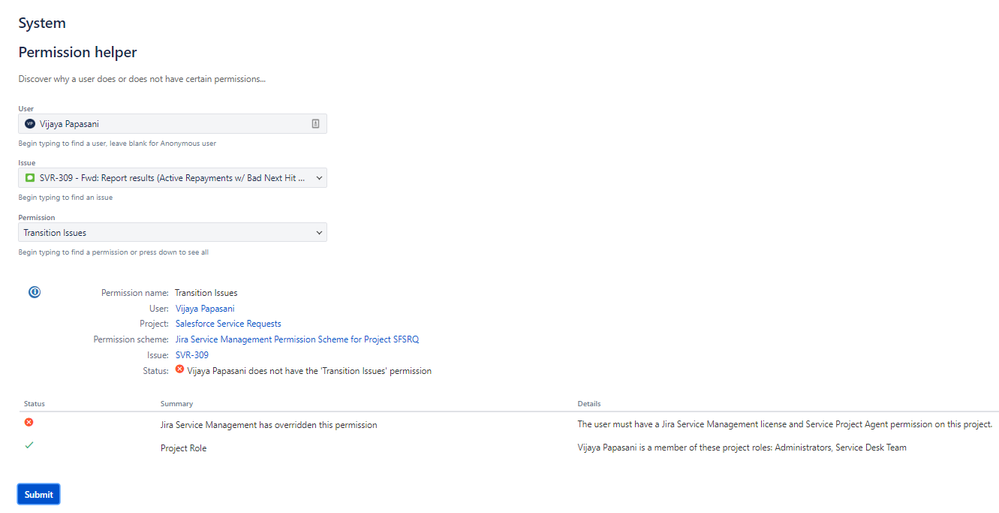
Task: Click the 'Permission scheme:' field label
Action: 131,340
